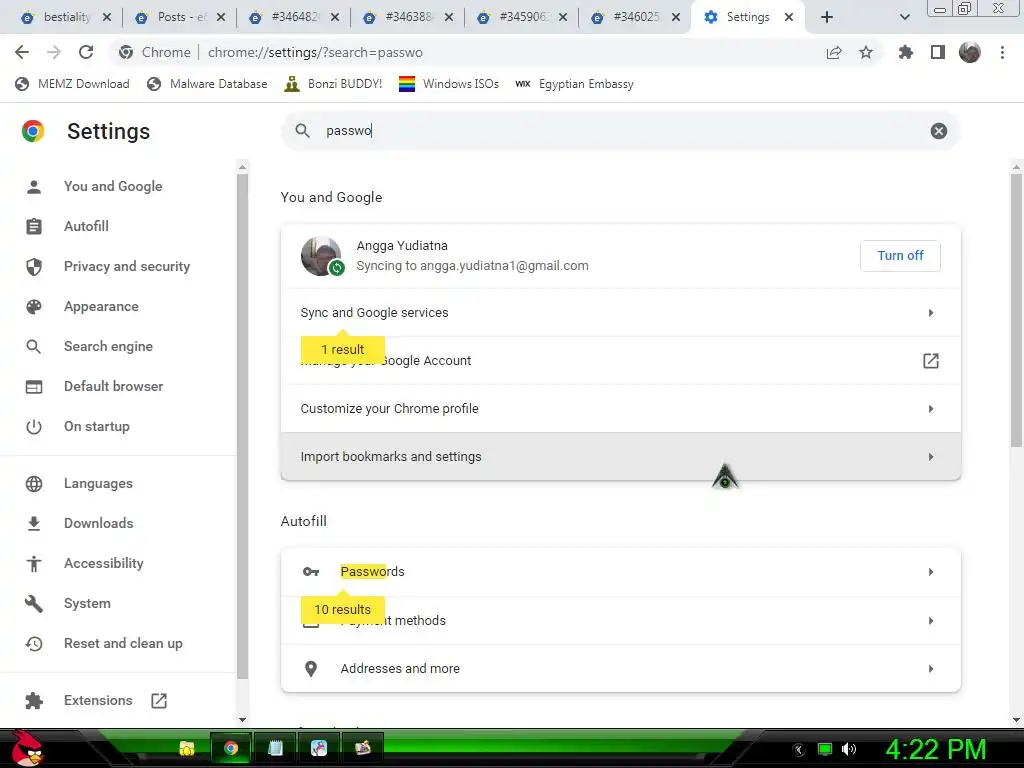Click Chrome icon in taskbar
Image resolution: width=1024 pixels, height=768 pixels.
tap(231, 748)
